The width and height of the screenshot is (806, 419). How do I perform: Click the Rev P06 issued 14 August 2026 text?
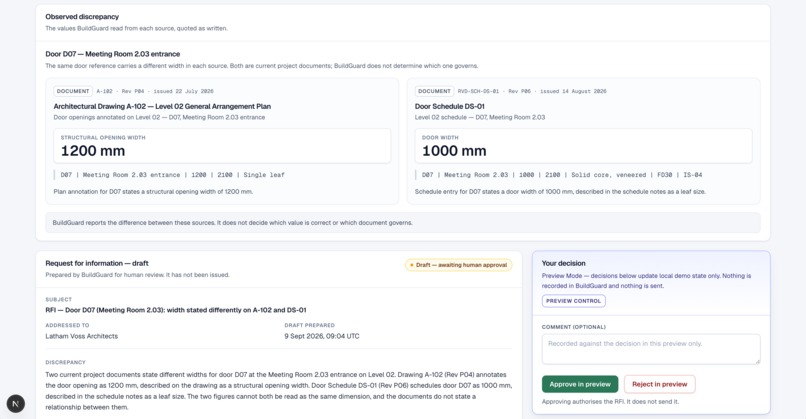(557, 91)
